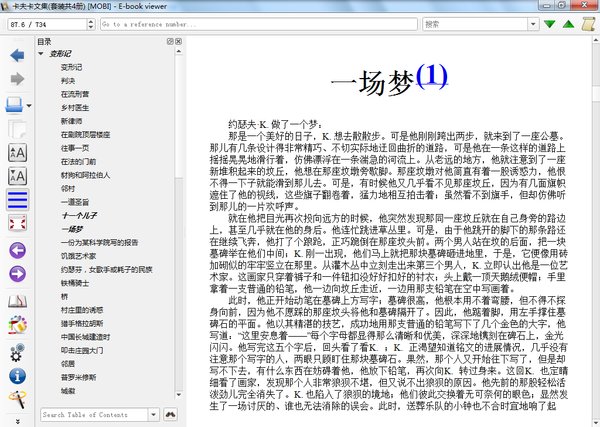Image resolution: width=600 pixels, height=427 pixels.
Task: Toggle full screen mode icon
Action: click(x=17, y=223)
